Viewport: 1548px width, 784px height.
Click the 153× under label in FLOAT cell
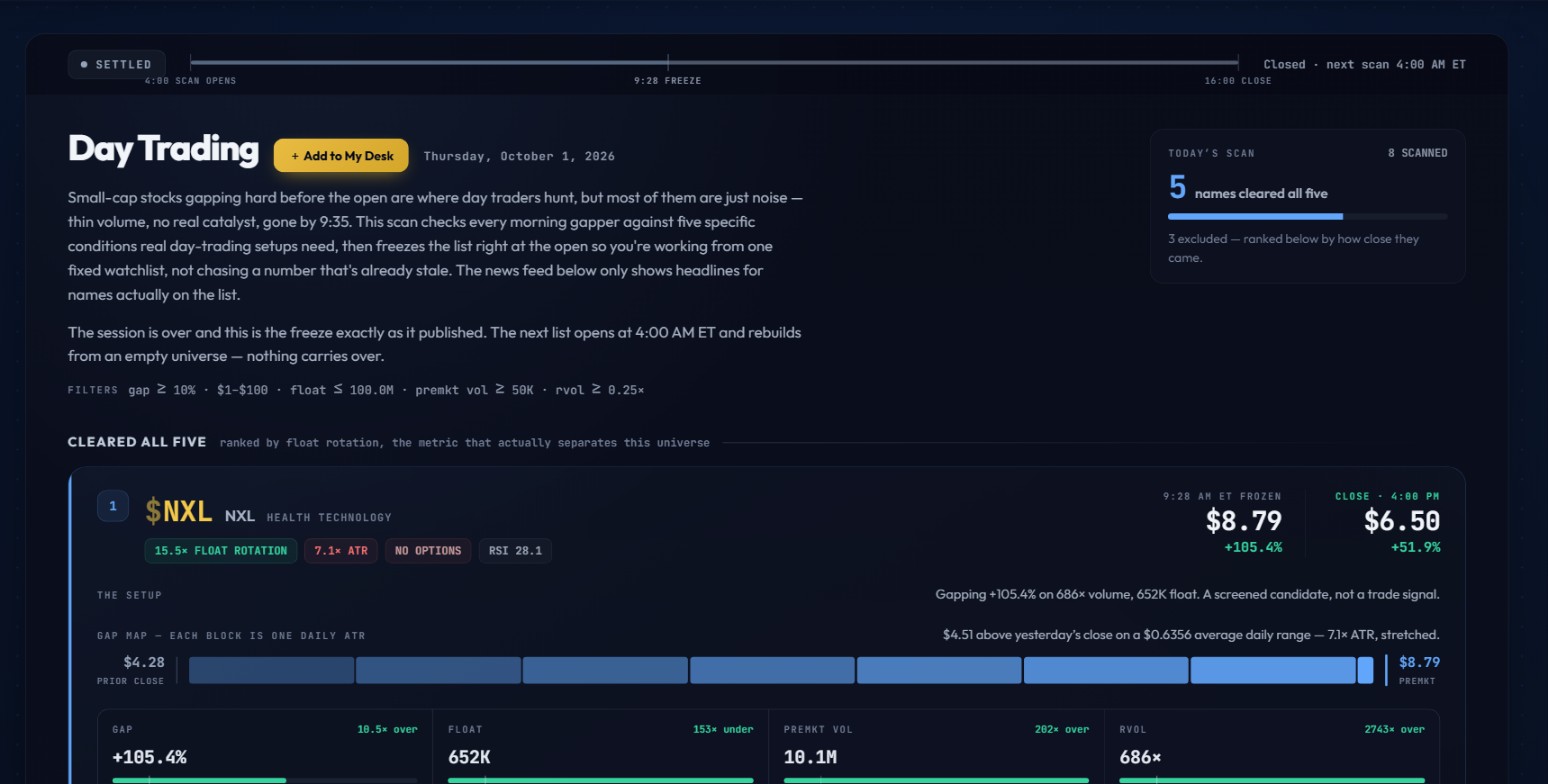723,729
